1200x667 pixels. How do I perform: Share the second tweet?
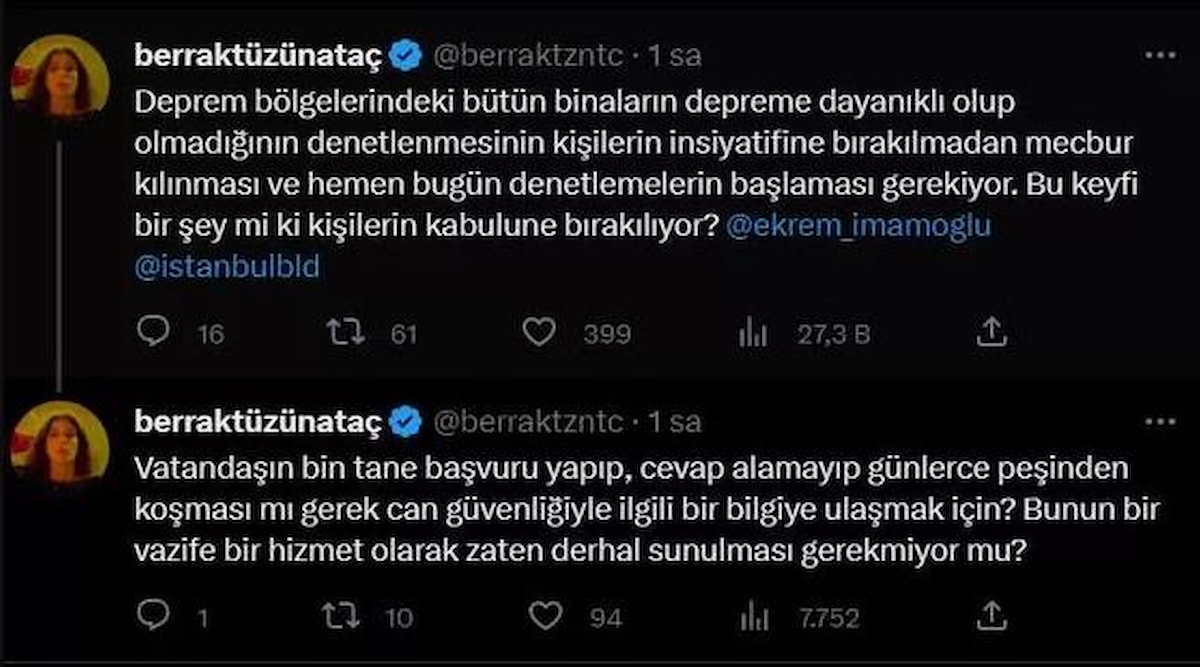tap(989, 616)
